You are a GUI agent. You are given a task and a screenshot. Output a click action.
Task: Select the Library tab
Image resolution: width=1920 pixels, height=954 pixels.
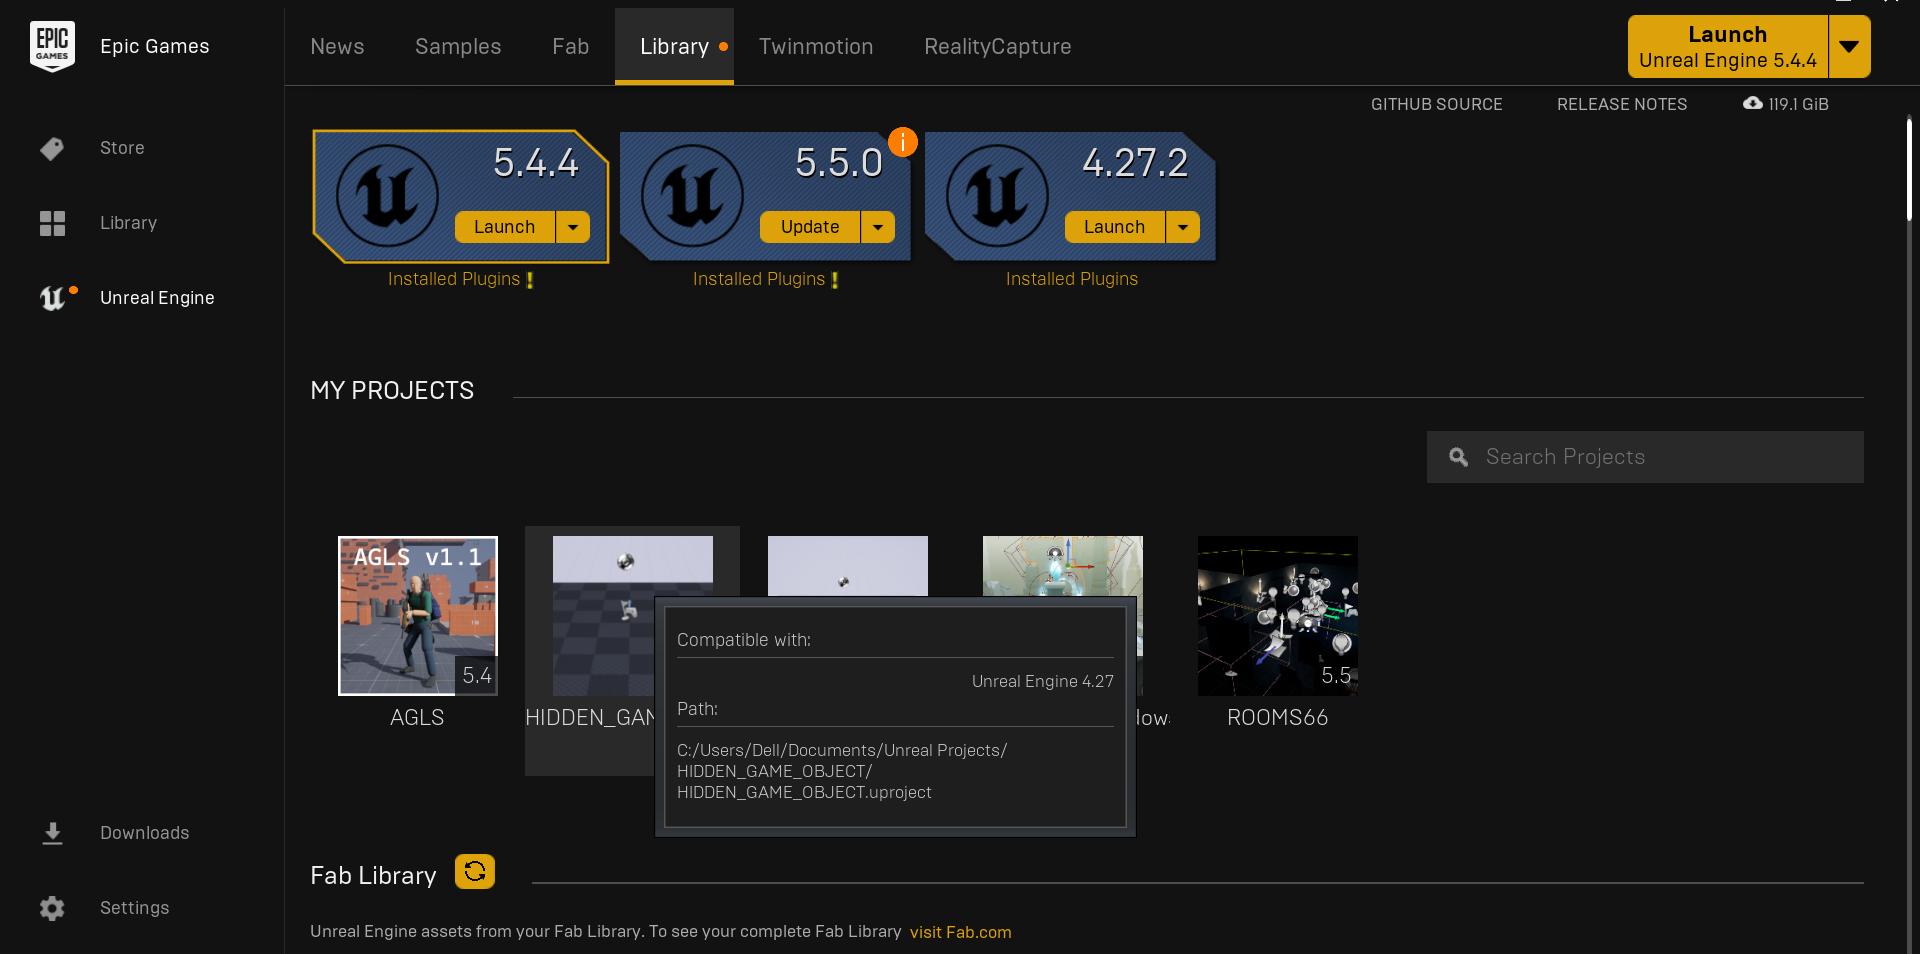(674, 47)
